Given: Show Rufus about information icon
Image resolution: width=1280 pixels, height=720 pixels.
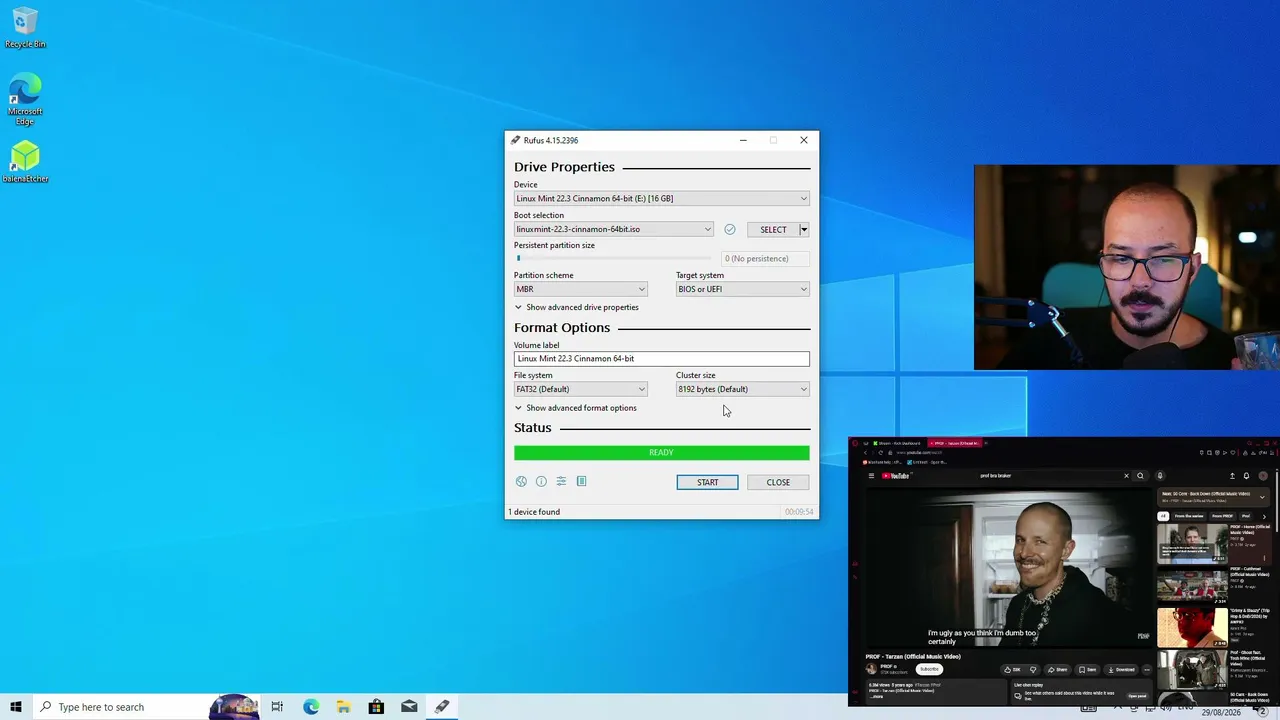Looking at the screenshot, I should pos(541,482).
